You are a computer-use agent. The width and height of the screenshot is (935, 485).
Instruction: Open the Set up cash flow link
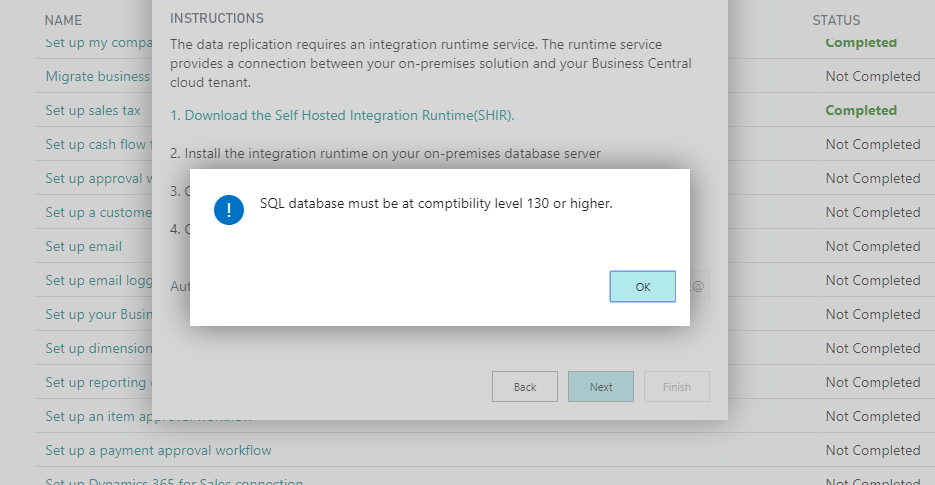click(x=97, y=145)
